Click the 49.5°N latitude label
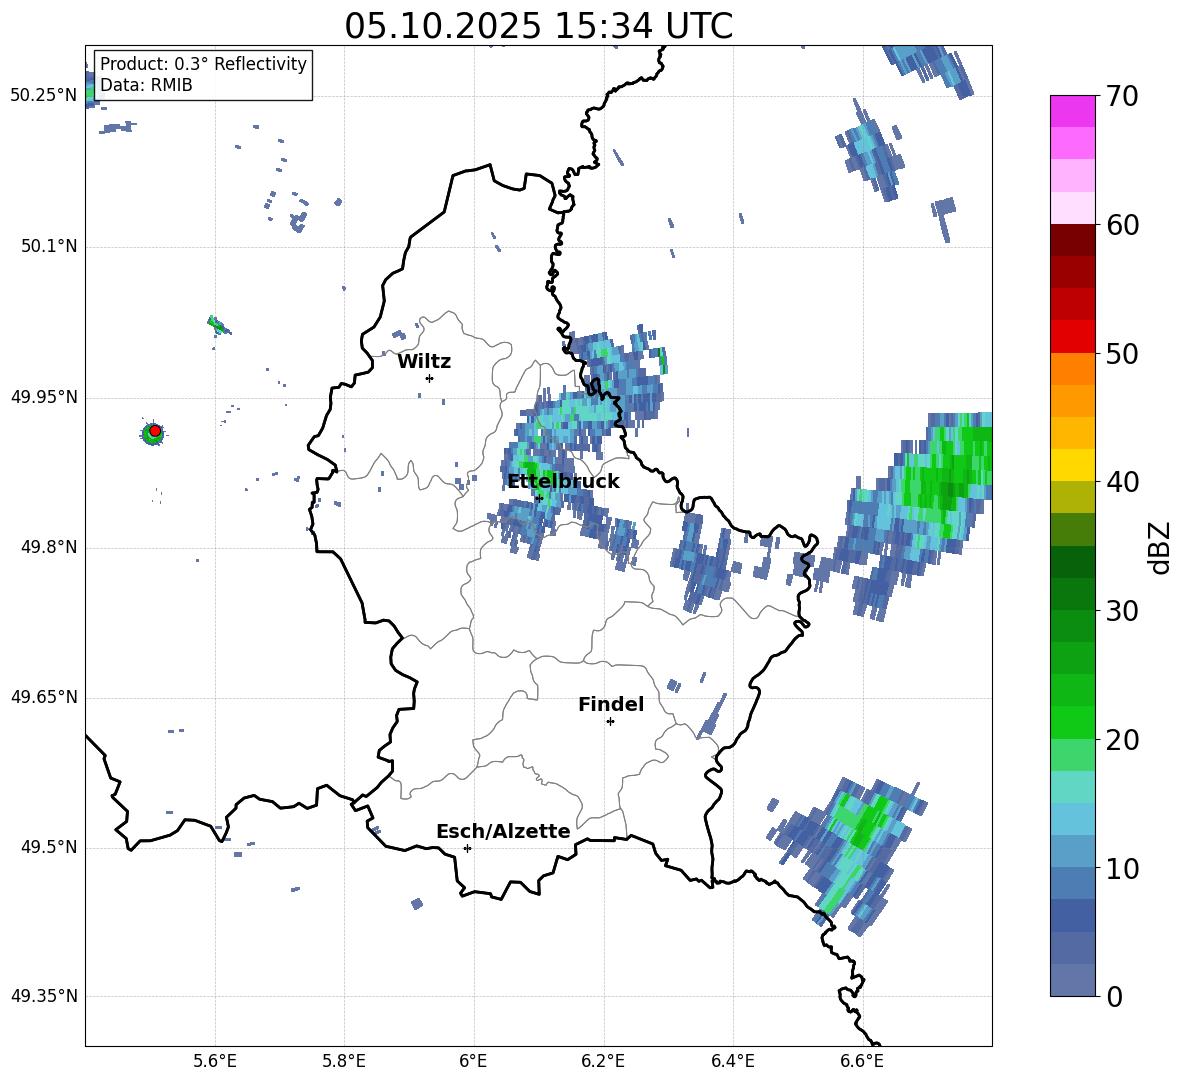1184x1081 pixels. pyautogui.click(x=49, y=847)
